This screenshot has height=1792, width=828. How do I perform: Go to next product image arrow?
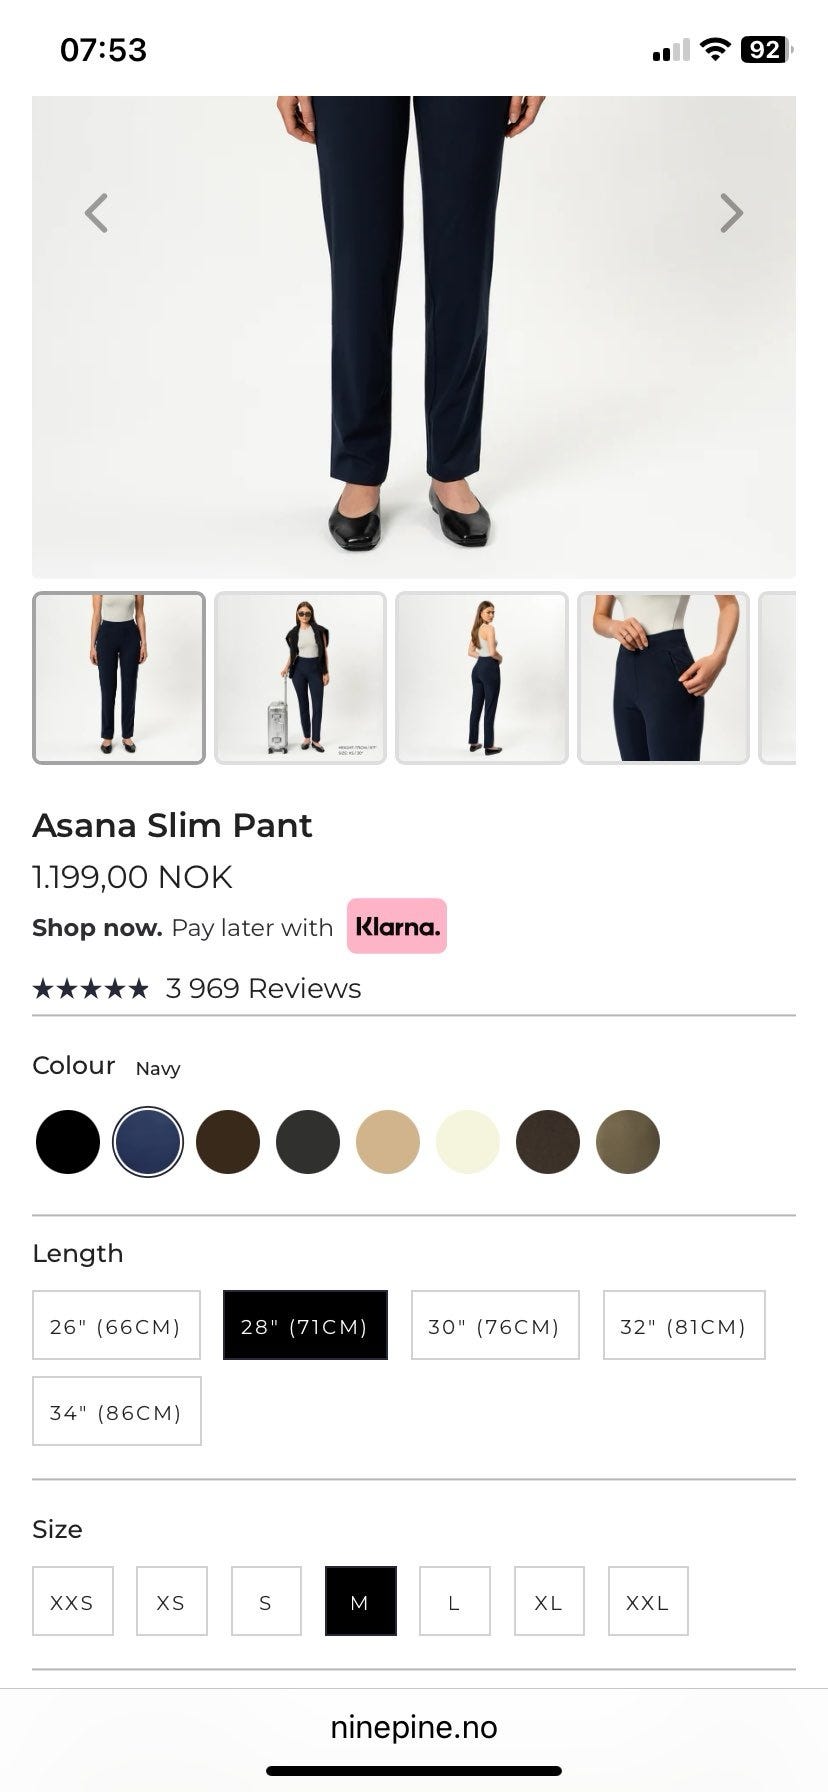coord(731,213)
